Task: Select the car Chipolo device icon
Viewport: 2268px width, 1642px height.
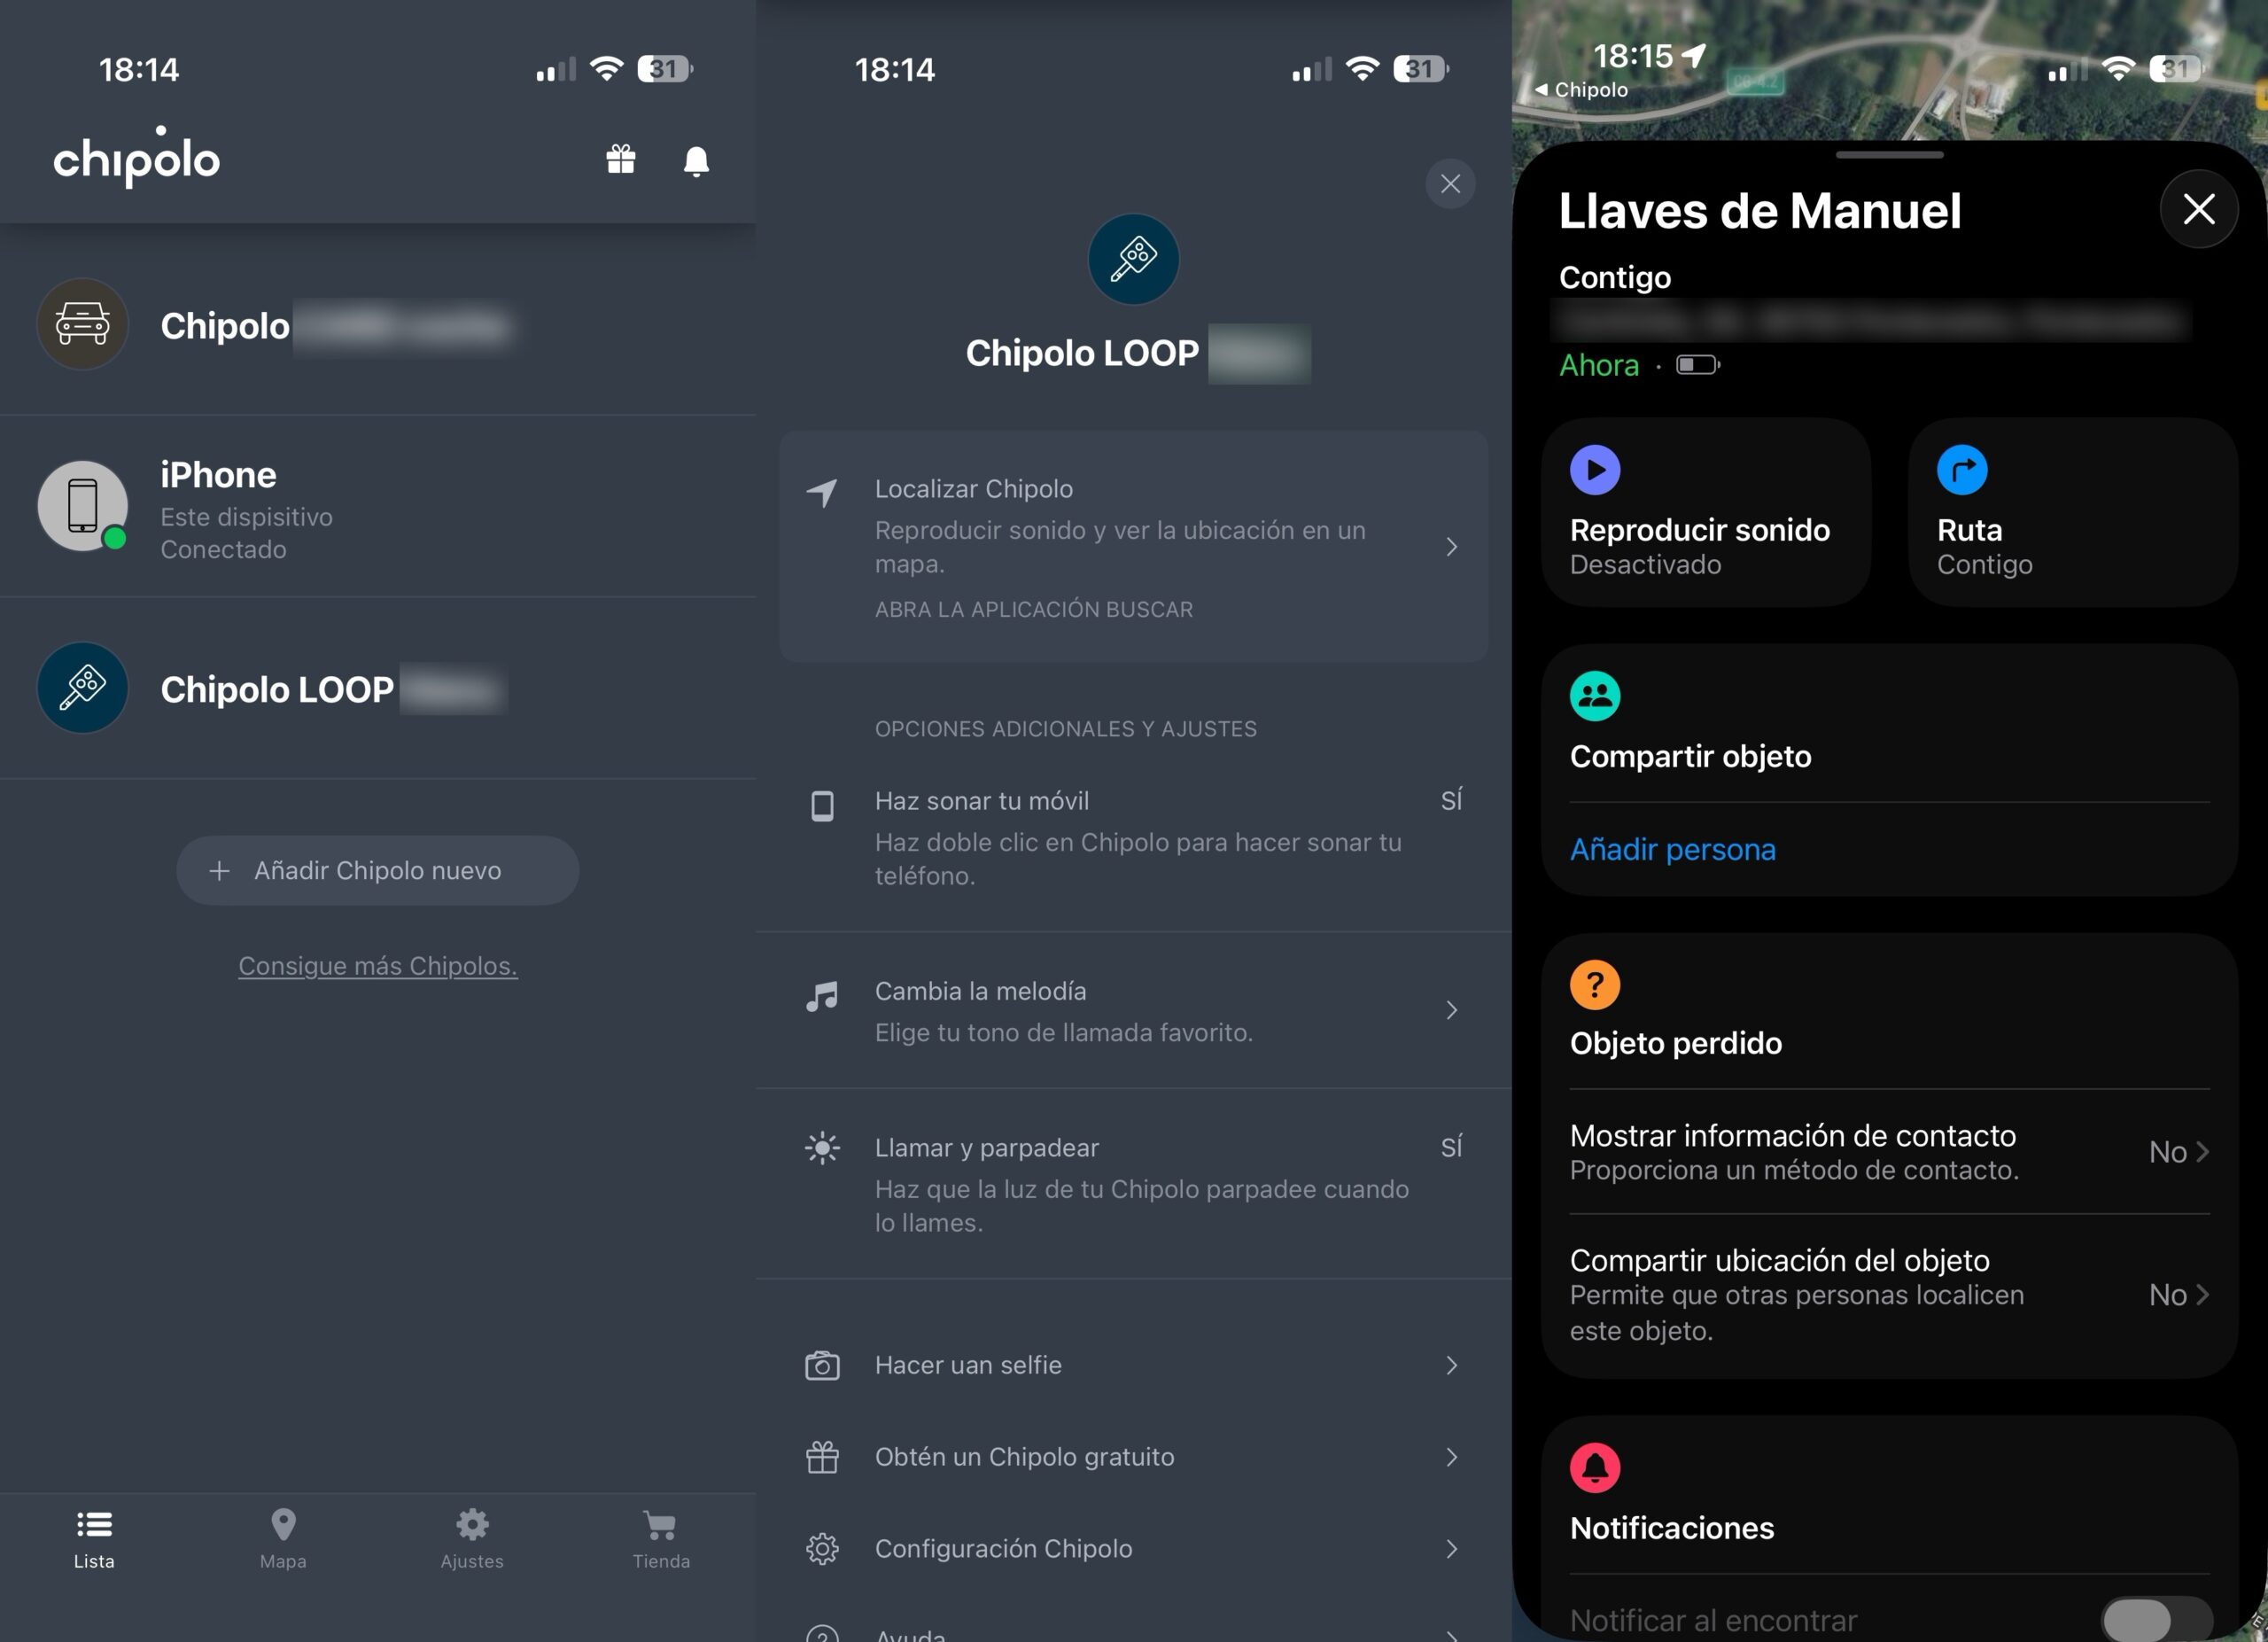Action: [x=83, y=324]
